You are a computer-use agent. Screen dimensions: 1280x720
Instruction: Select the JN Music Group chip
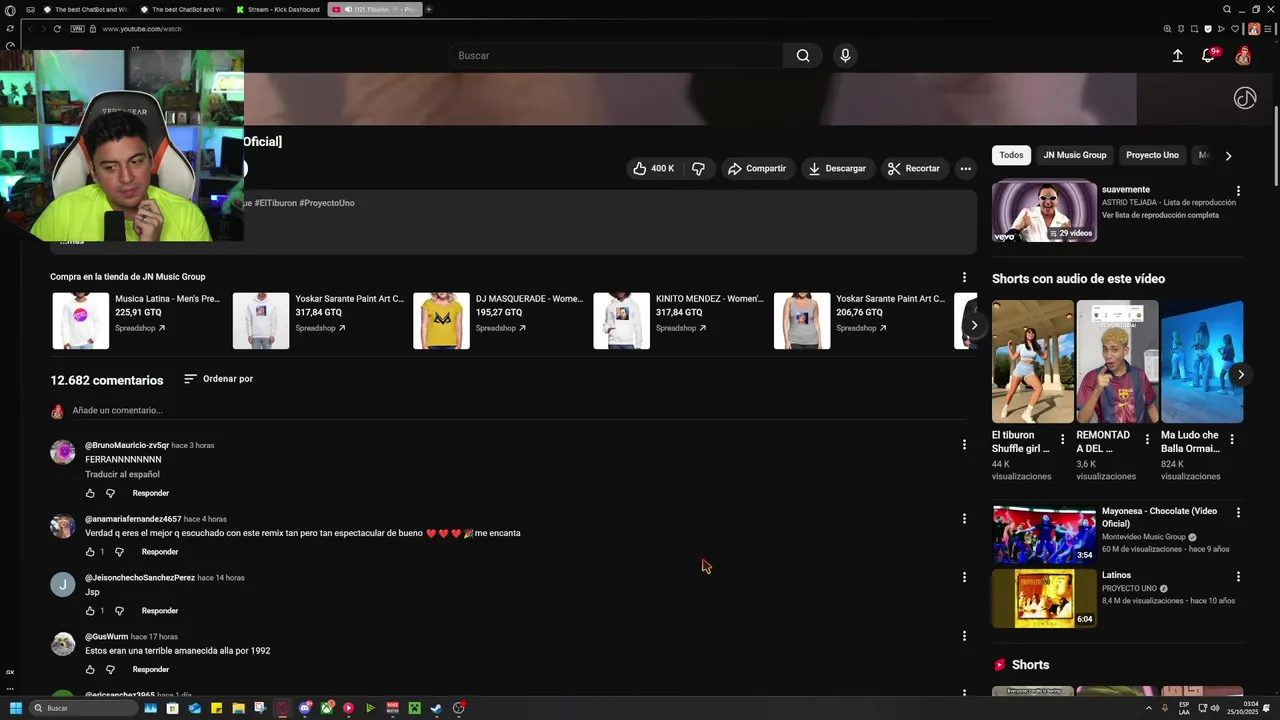coord(1075,155)
